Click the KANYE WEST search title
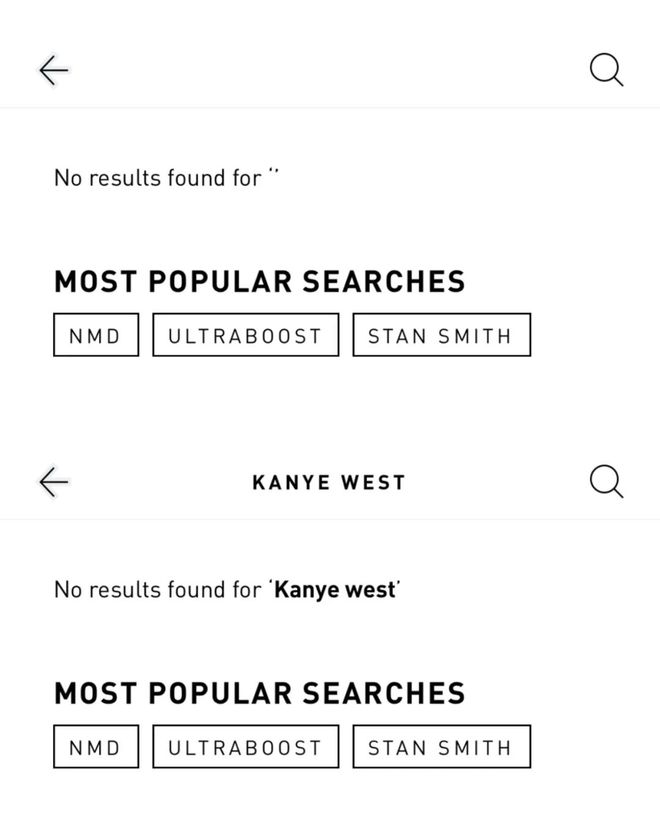 tap(329, 483)
